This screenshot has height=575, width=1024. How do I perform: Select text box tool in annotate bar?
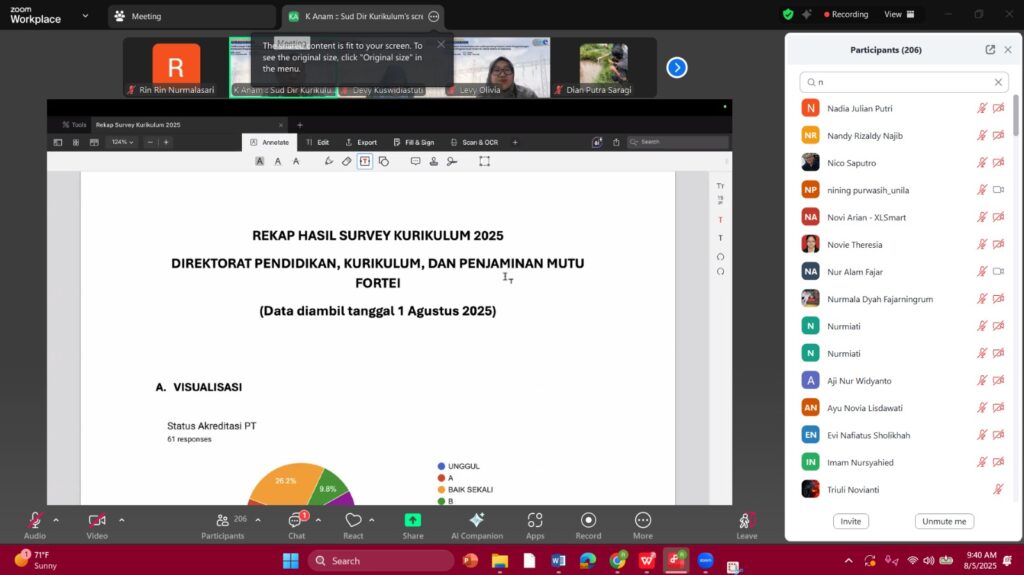[365, 161]
